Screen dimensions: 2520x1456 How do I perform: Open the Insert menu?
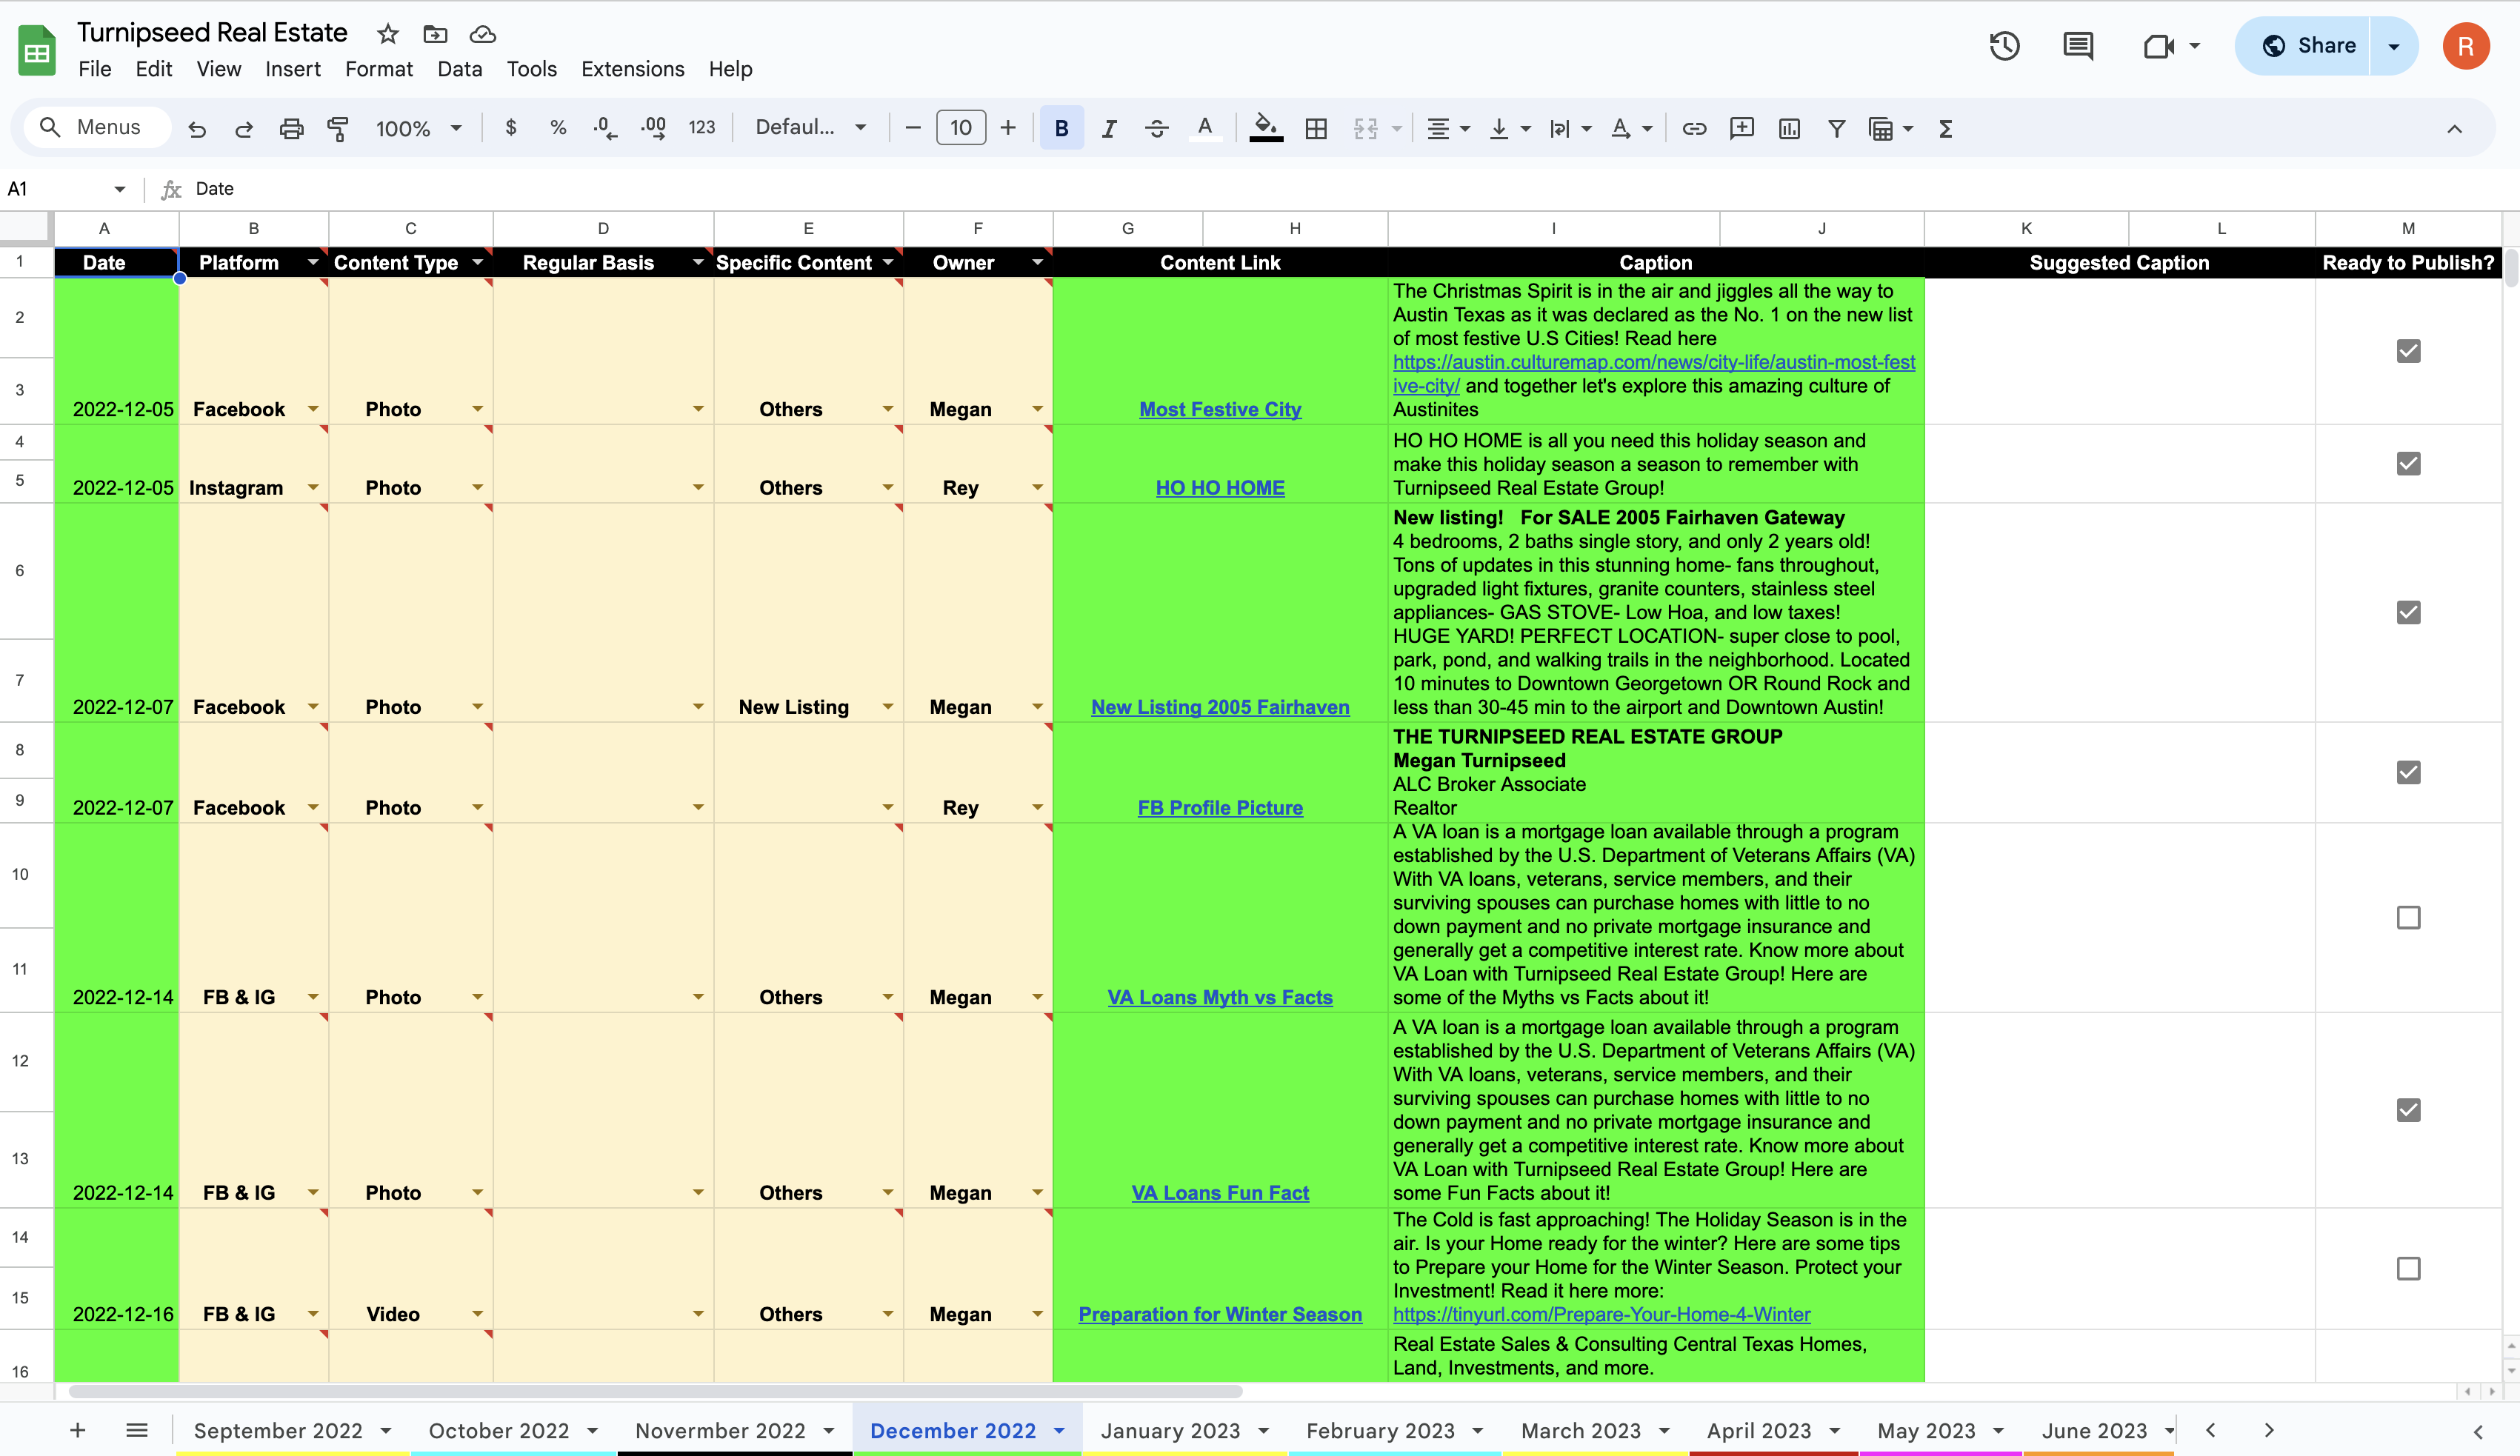click(293, 69)
